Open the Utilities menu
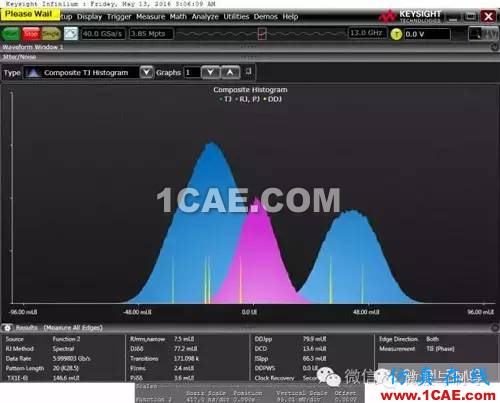 [x=236, y=17]
